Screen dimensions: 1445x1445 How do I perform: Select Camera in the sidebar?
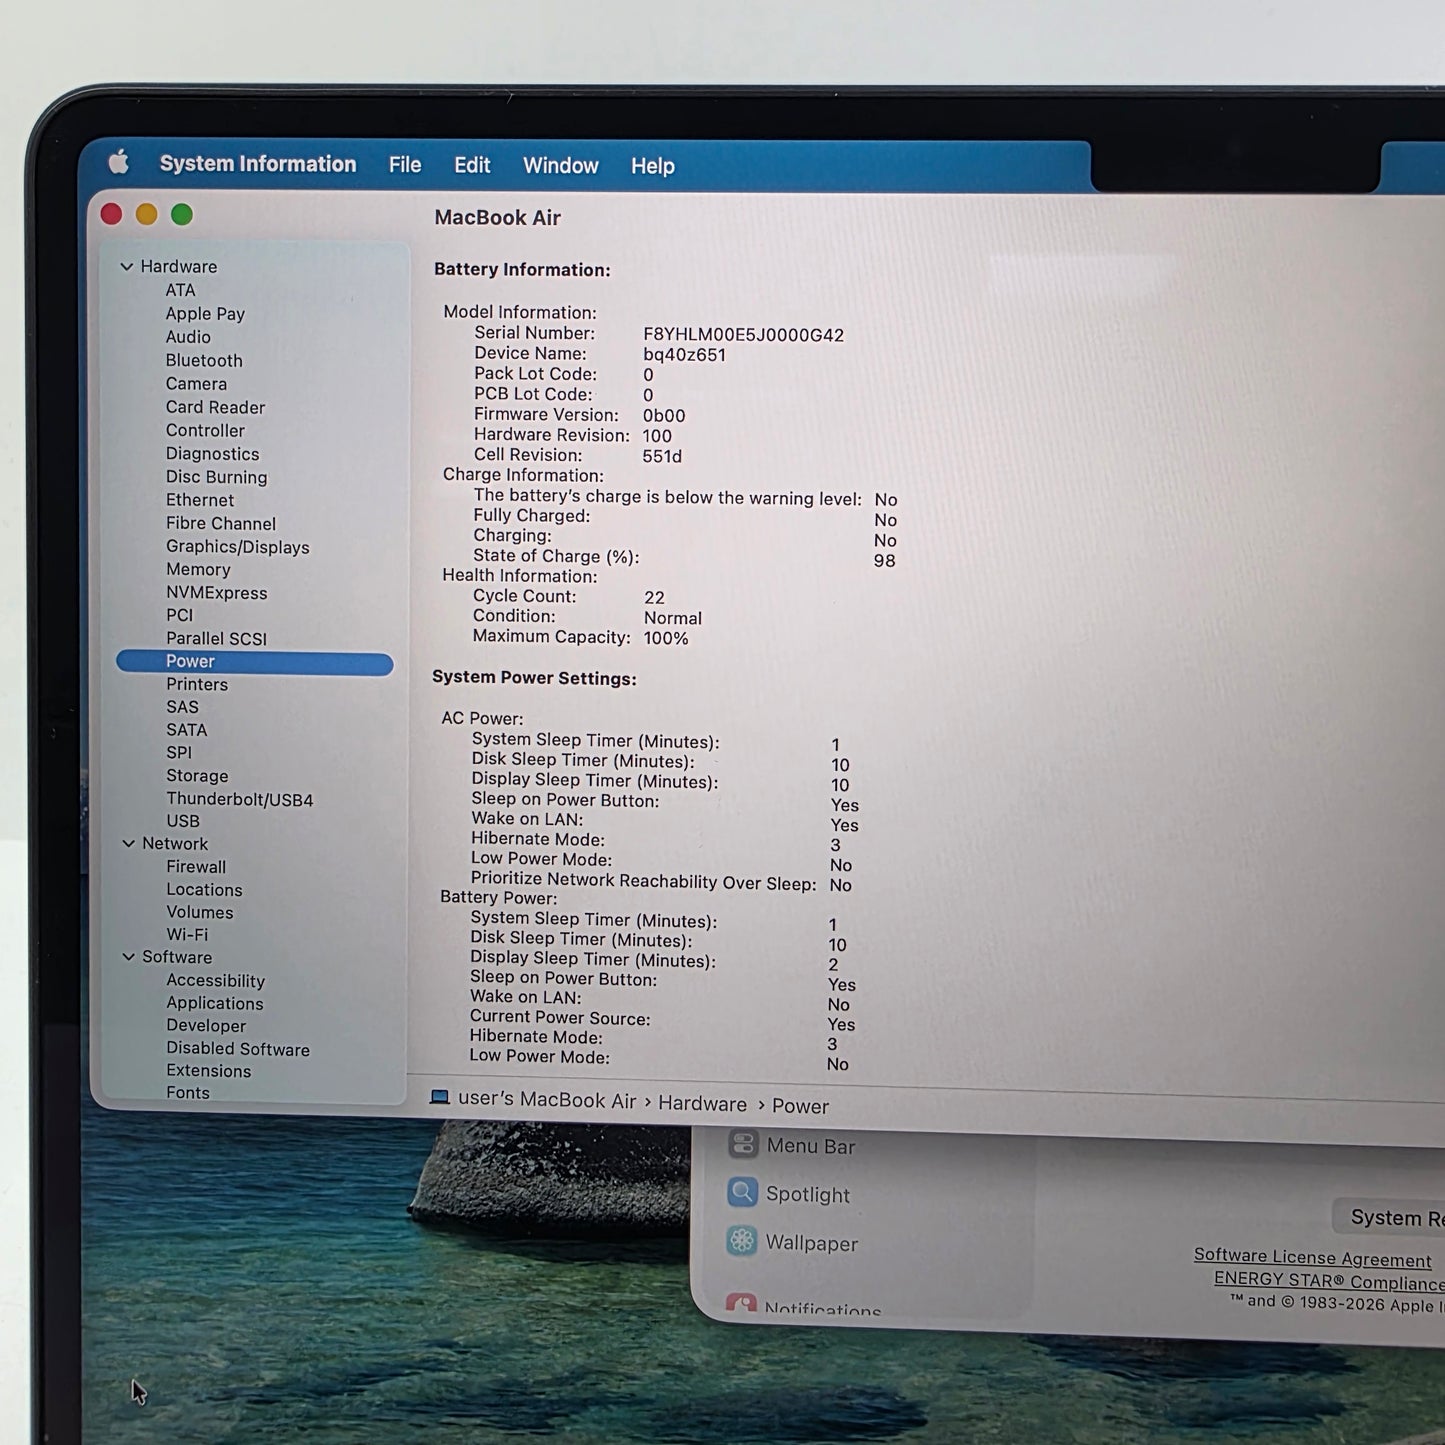[x=196, y=383]
